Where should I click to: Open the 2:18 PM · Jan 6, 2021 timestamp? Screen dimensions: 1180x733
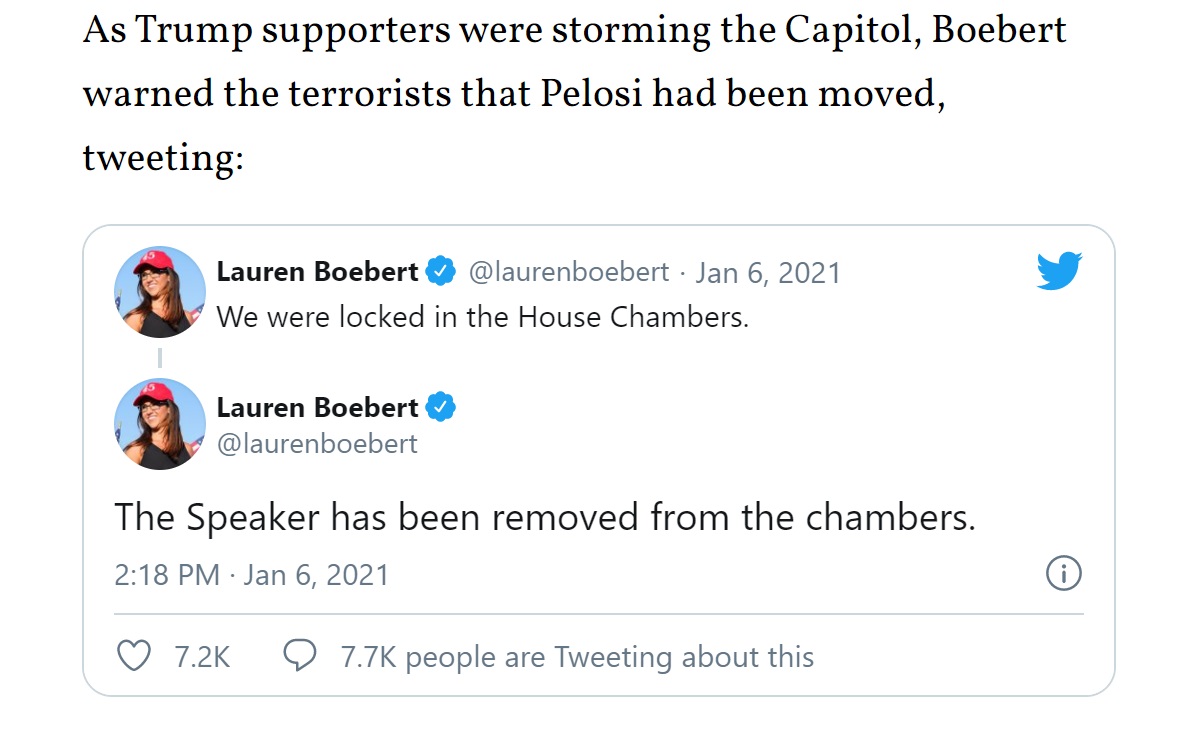tap(251, 575)
